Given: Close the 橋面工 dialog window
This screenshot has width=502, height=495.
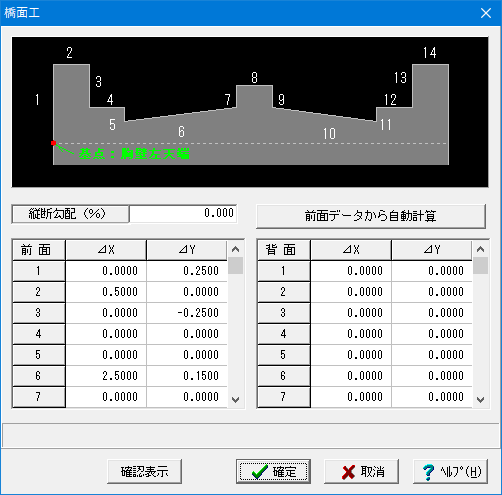Looking at the screenshot, I should coord(486,13).
